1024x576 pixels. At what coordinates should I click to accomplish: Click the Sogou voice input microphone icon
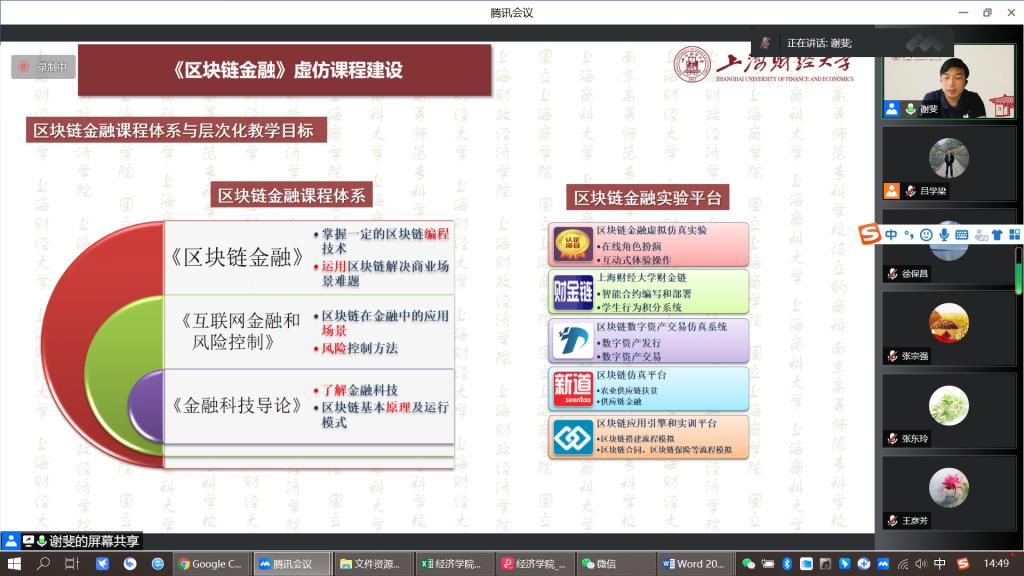[x=943, y=234]
